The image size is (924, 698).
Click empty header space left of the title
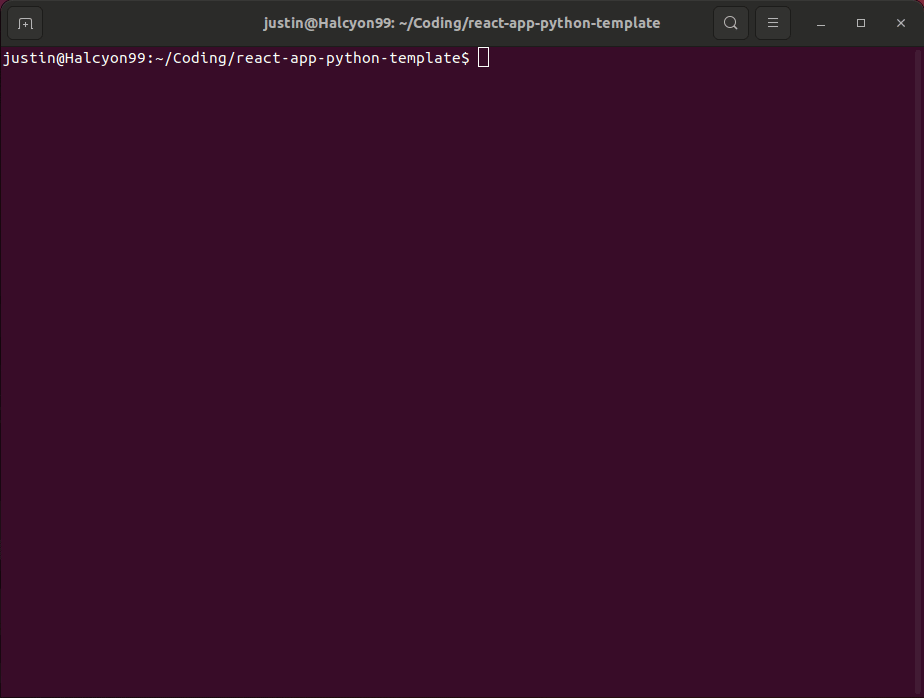click(x=150, y=23)
